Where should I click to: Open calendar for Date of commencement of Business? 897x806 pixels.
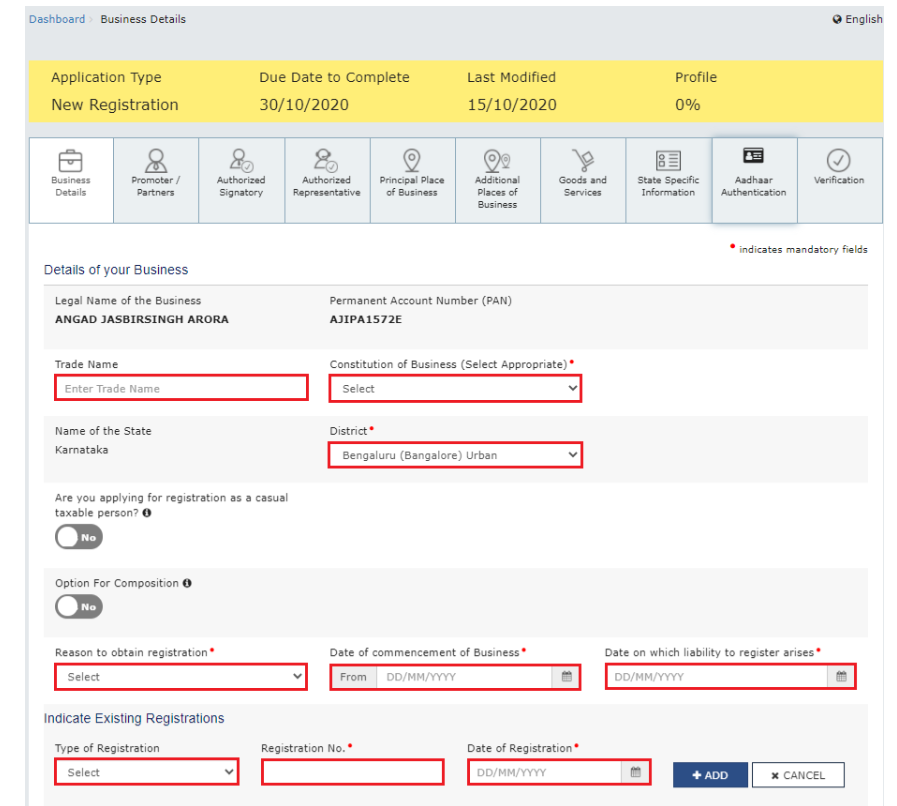click(566, 677)
